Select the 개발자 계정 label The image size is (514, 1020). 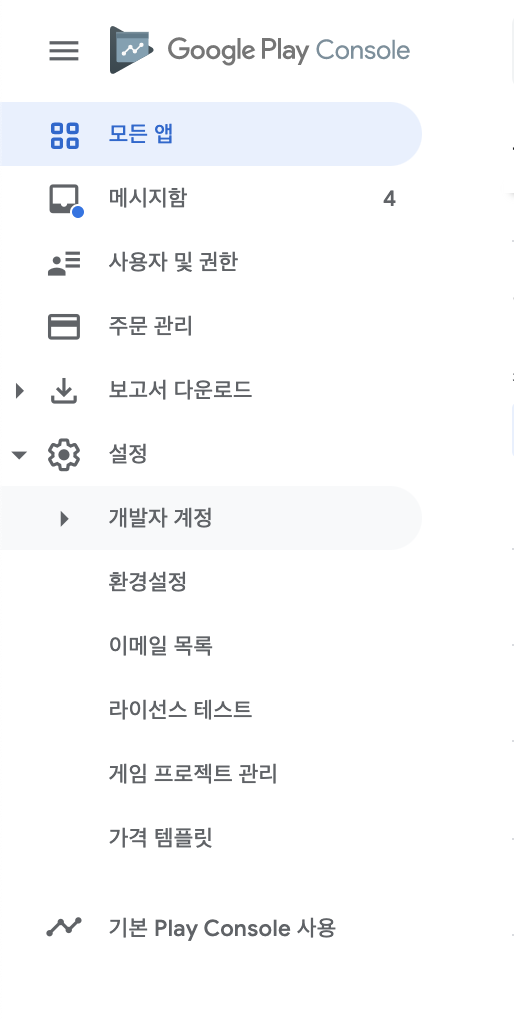point(161,518)
